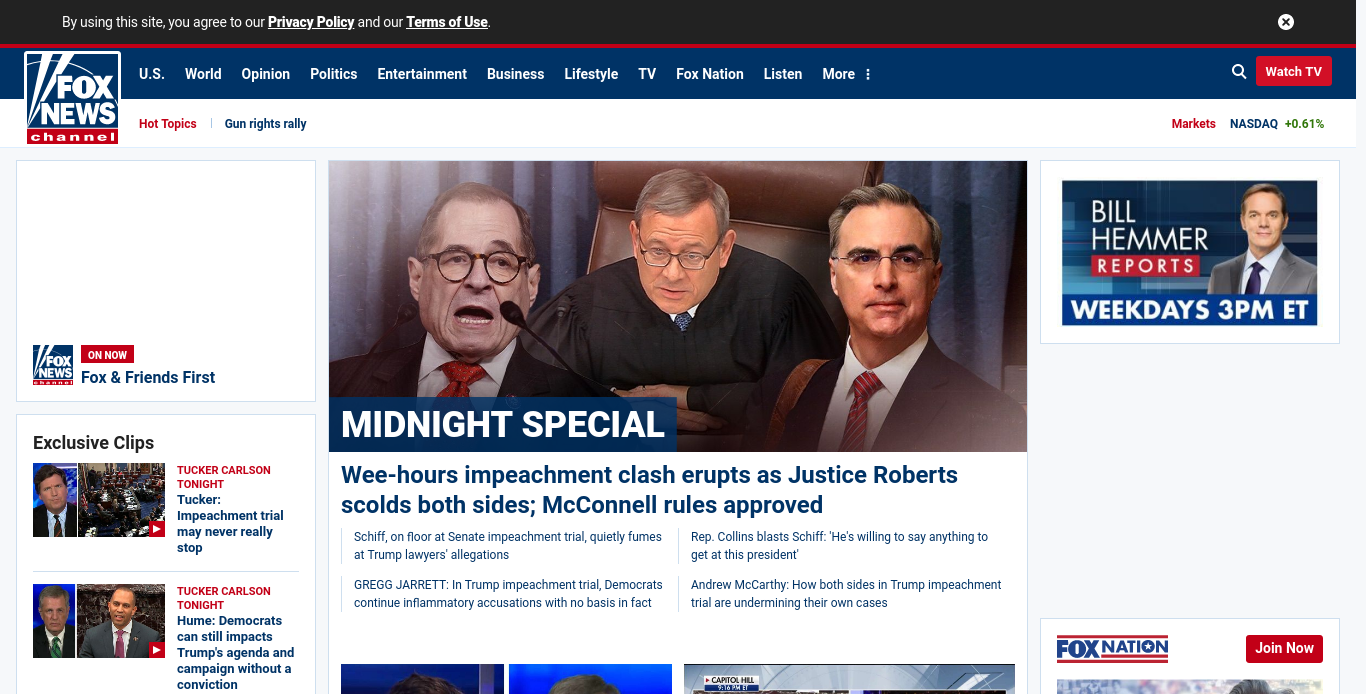Open the Politics menu item
This screenshot has width=1366, height=694.
pos(333,74)
